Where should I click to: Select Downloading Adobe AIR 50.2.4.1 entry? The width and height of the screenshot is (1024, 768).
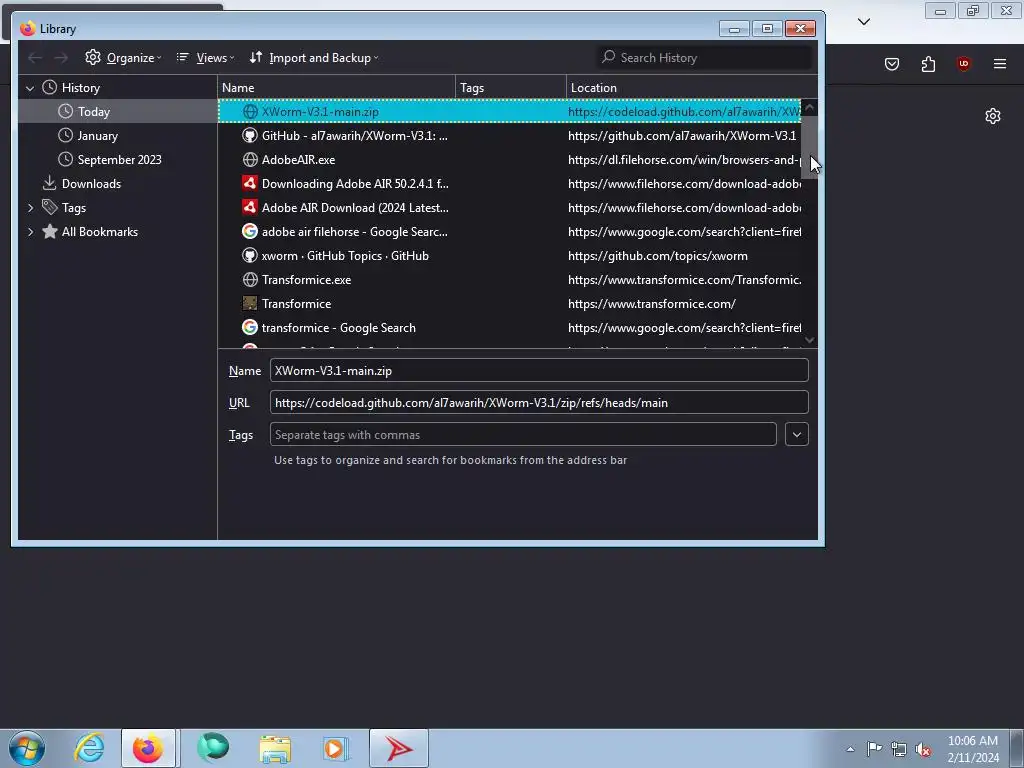point(509,184)
